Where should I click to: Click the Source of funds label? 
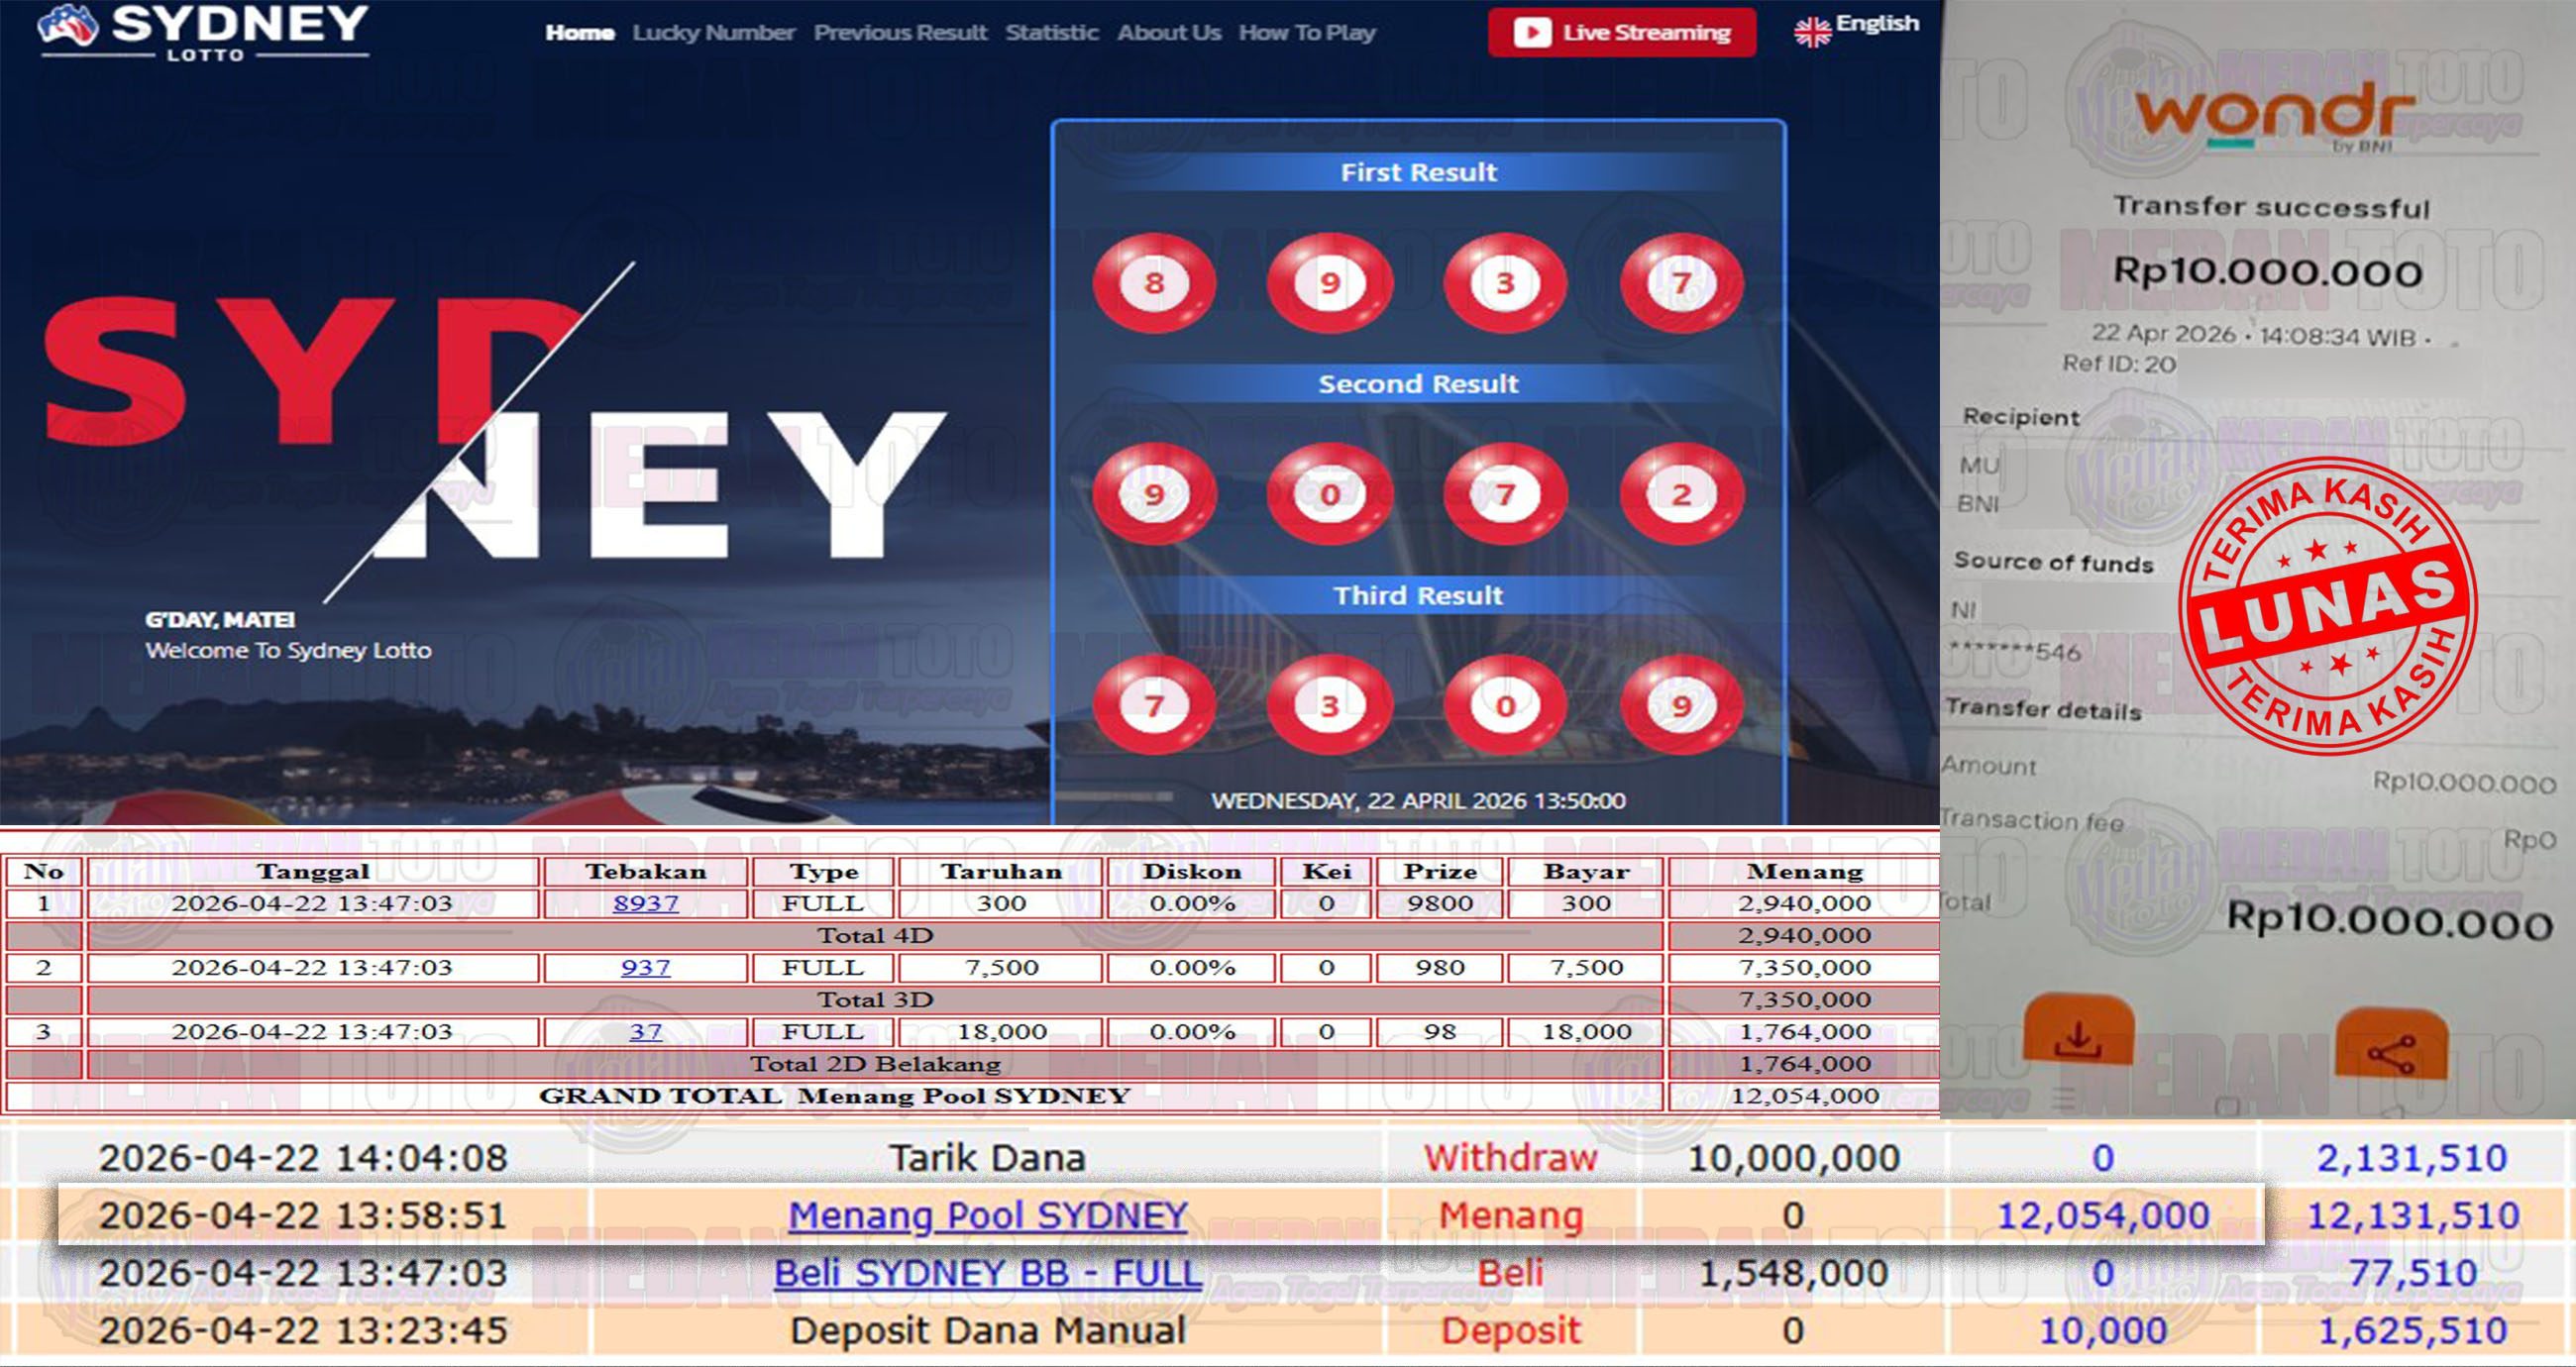click(2053, 562)
